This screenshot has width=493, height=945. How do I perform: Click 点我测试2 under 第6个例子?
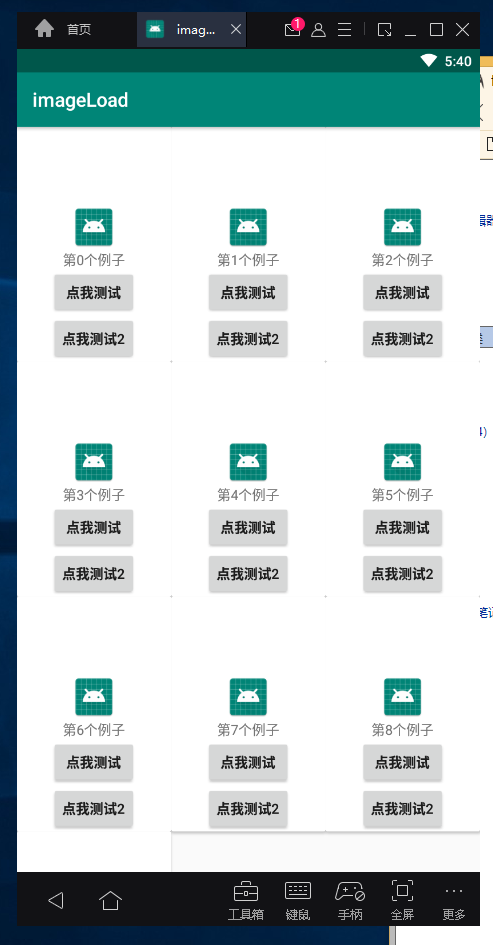93,809
